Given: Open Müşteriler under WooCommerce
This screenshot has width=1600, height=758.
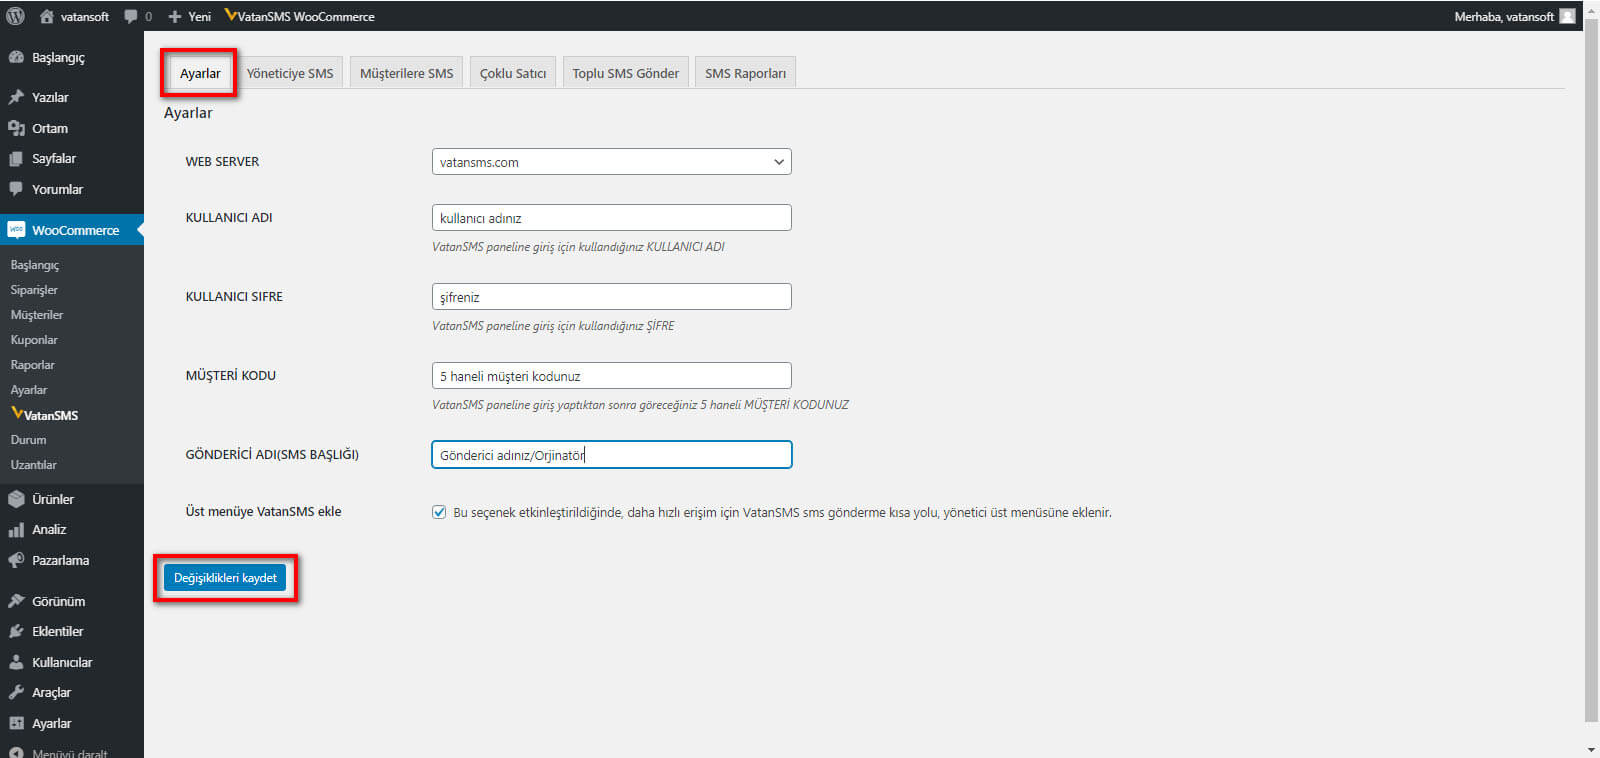Looking at the screenshot, I should coord(37,315).
